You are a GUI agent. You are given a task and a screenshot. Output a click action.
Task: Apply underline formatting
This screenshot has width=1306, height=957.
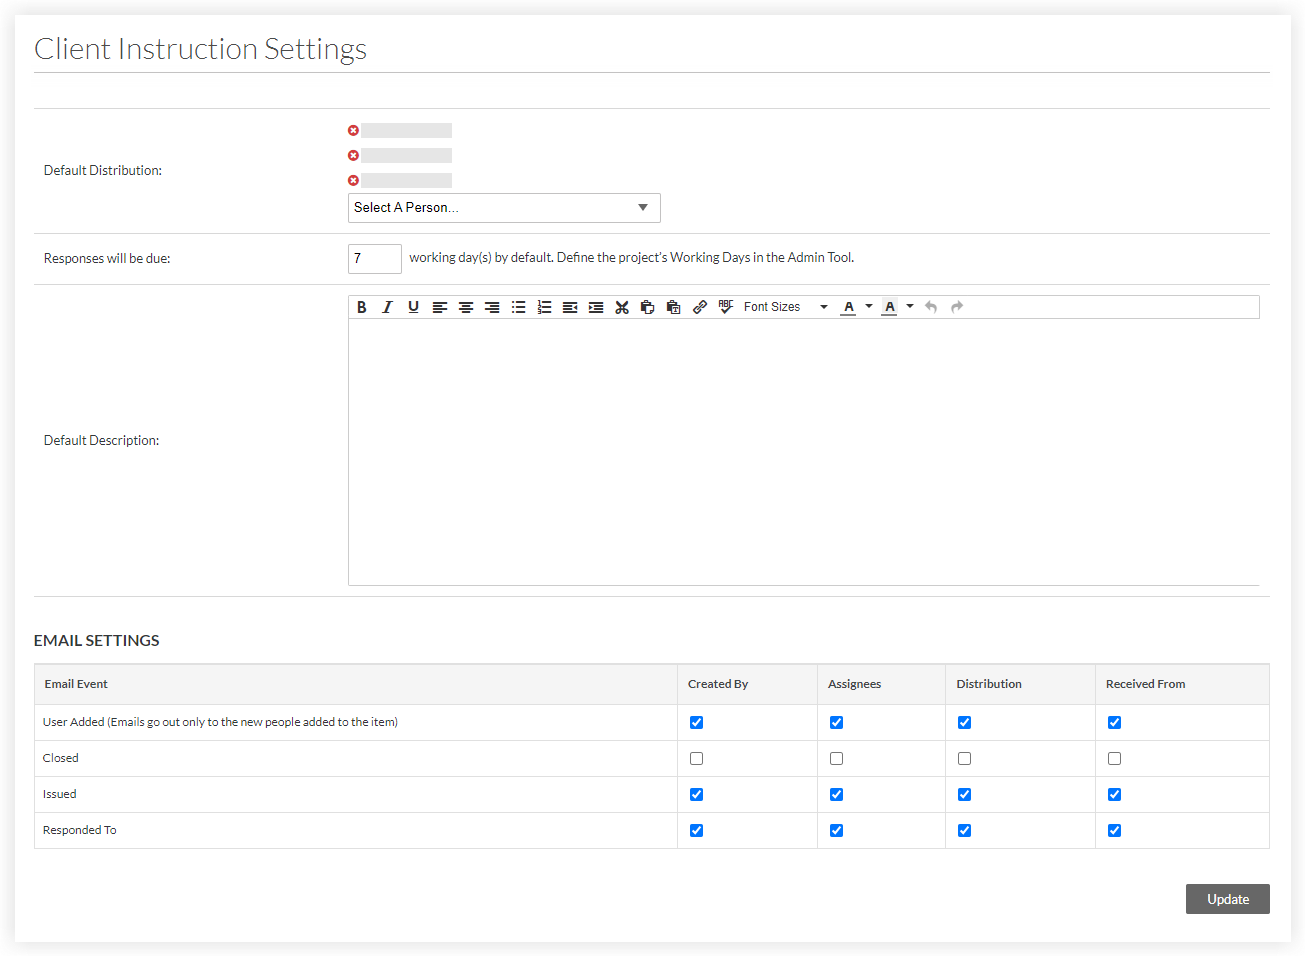[x=413, y=307]
